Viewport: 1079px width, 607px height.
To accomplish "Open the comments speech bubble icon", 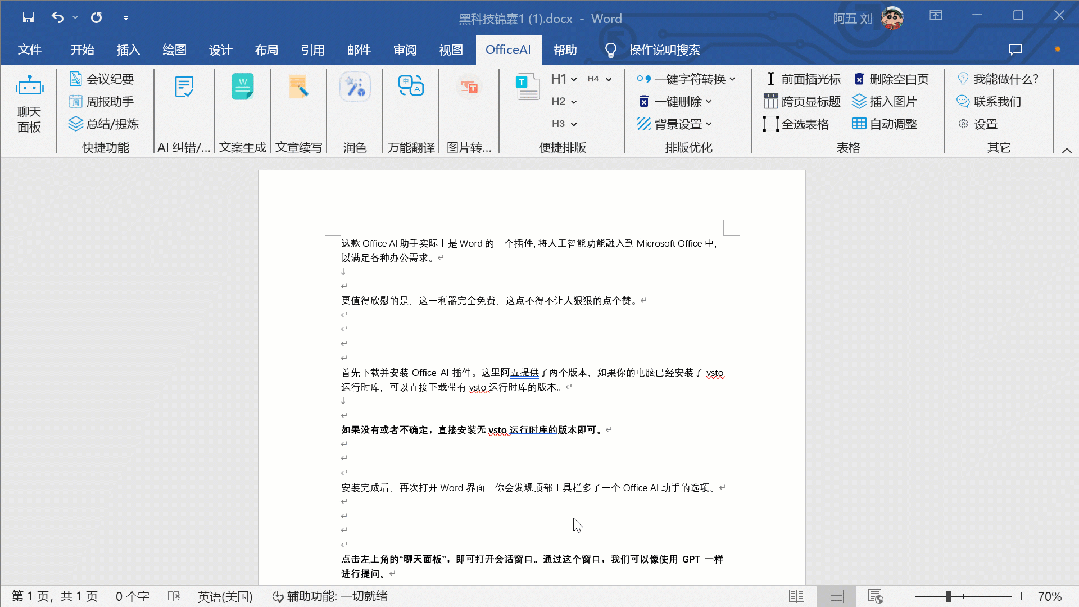I will point(1015,50).
